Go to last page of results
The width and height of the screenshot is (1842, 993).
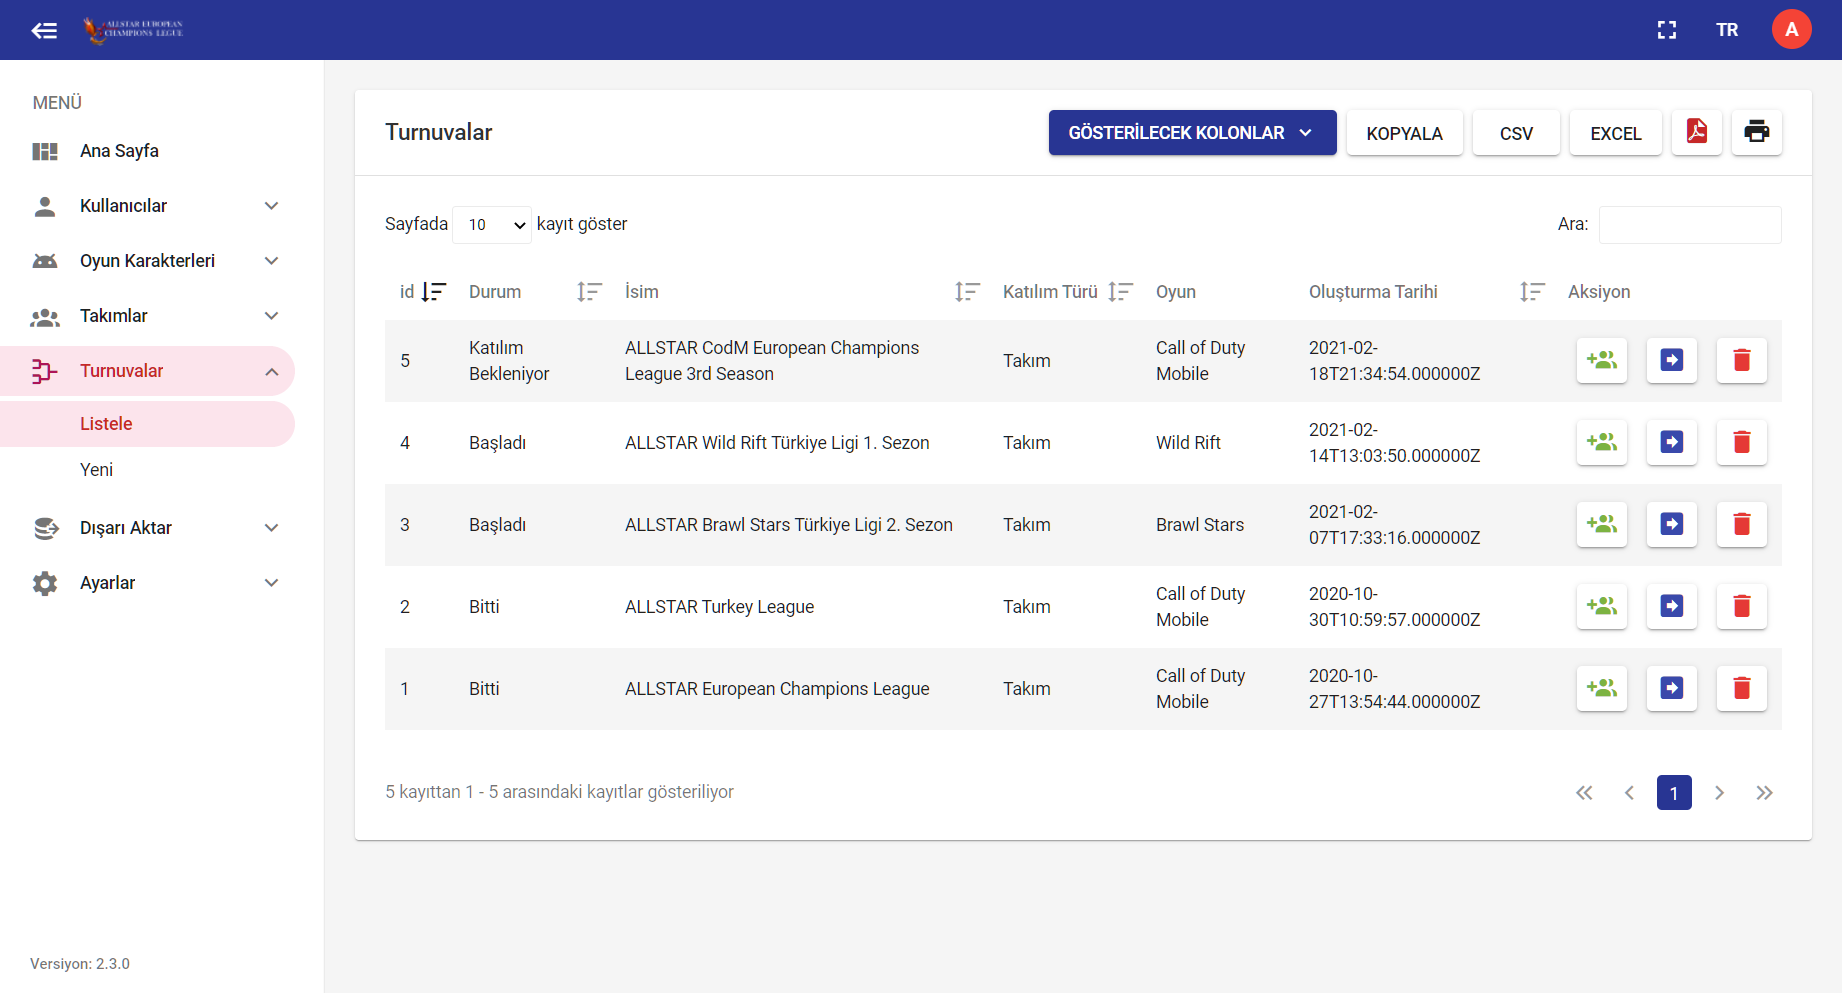[x=1764, y=793]
